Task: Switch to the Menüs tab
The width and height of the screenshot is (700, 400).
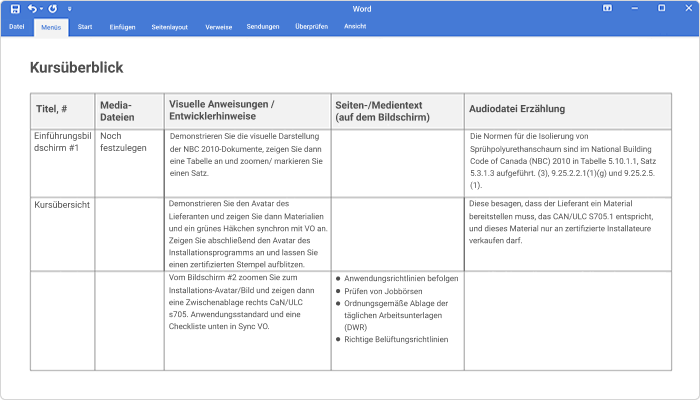Action: point(51,27)
